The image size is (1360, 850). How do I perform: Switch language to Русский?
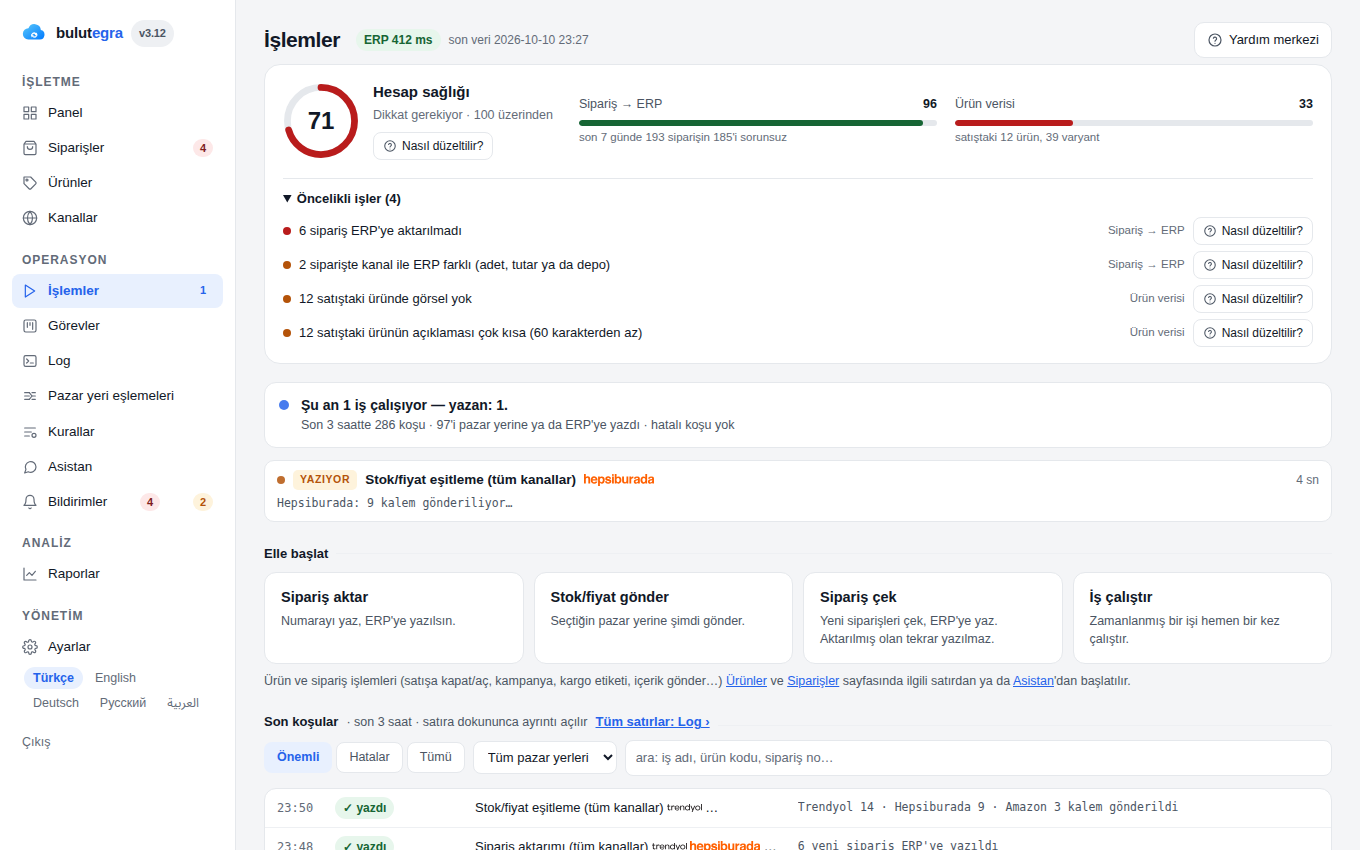pyautogui.click(x=123, y=703)
